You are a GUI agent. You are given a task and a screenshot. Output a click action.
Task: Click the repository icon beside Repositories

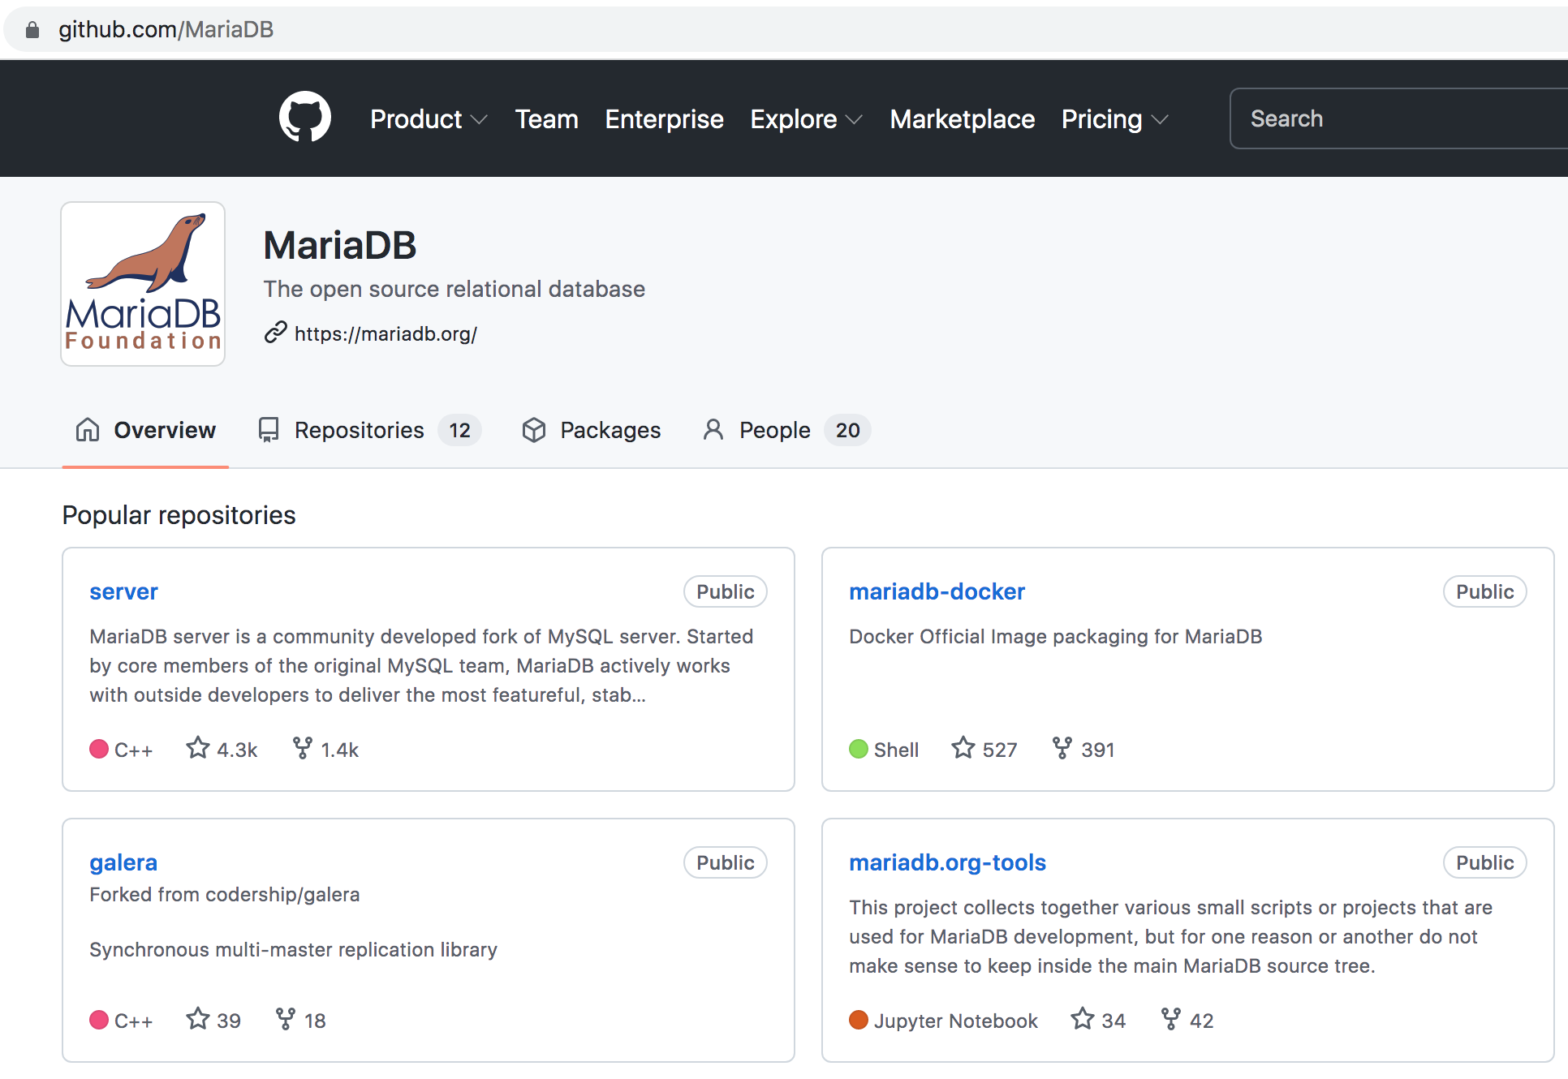click(x=268, y=430)
